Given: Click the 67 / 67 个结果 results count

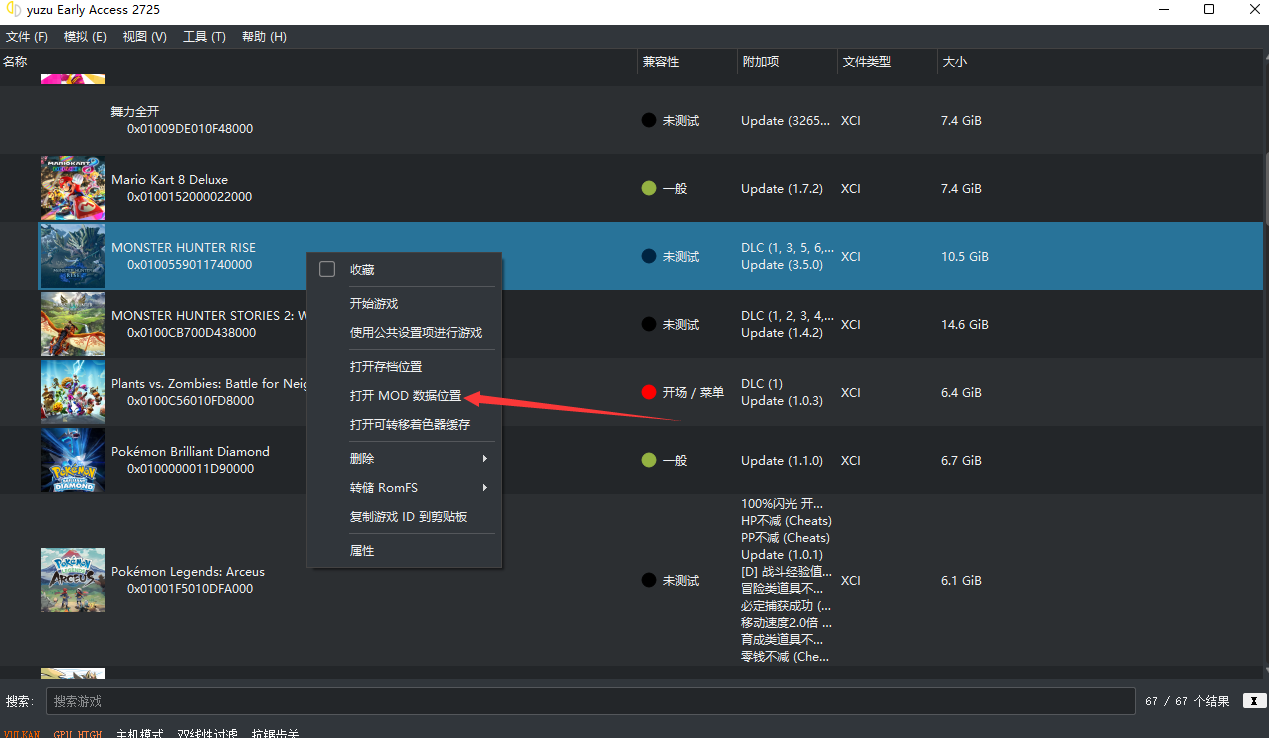Looking at the screenshot, I should tap(1188, 701).
